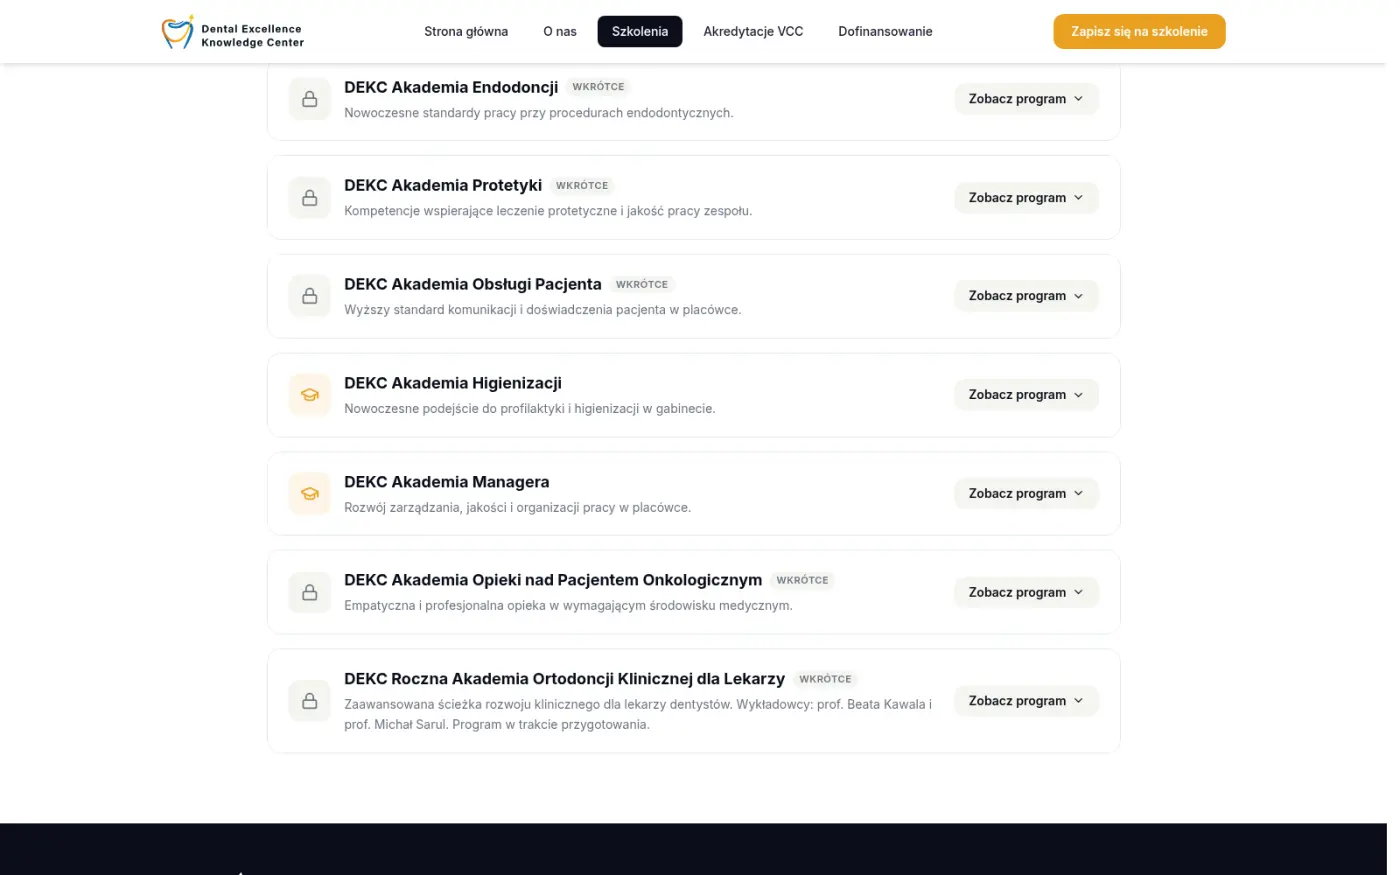Click Dental Excellence Knowledge Center brand text
The image size is (1400, 875).
[255, 36]
